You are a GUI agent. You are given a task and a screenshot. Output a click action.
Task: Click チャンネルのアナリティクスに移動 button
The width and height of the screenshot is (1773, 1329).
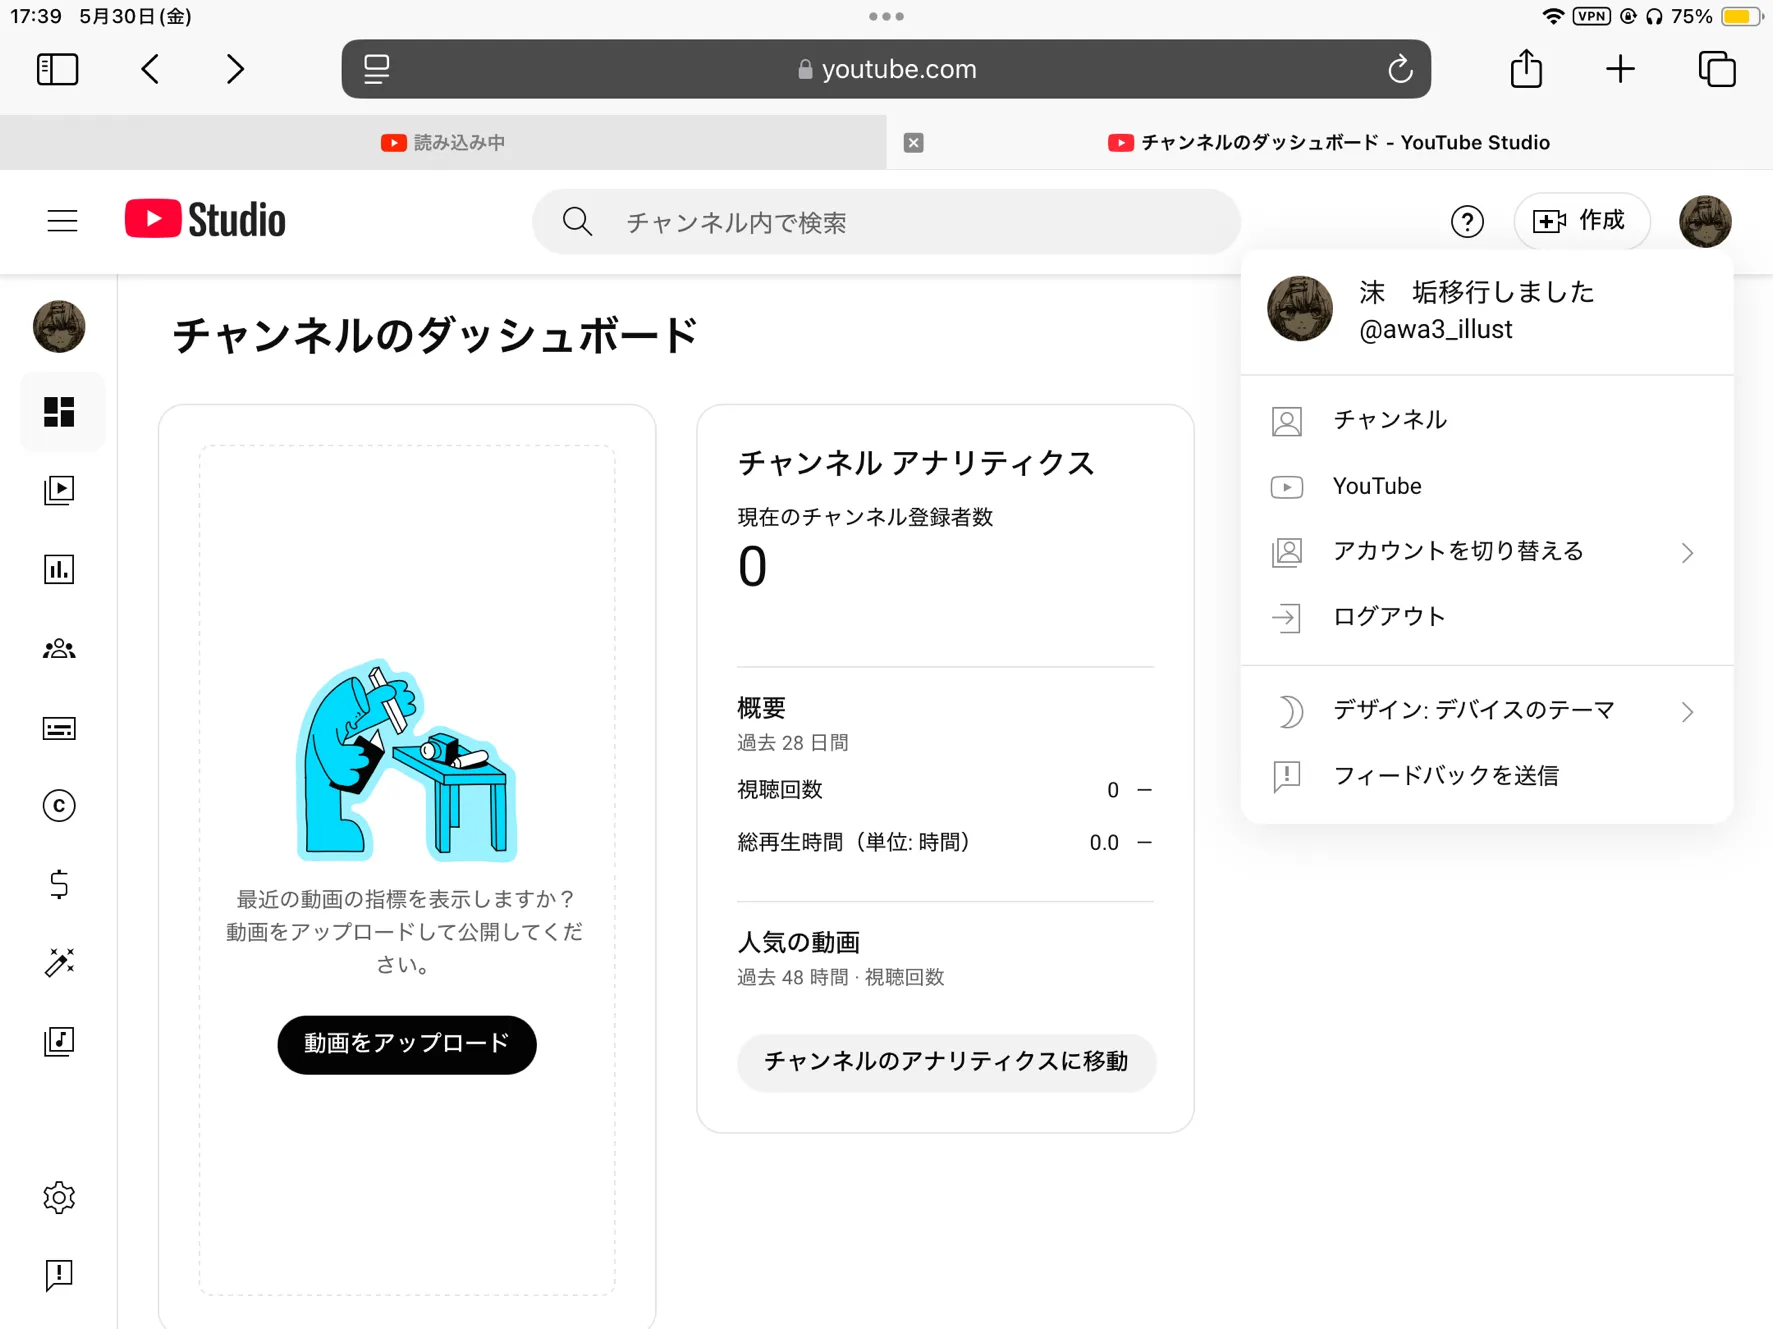coord(946,1062)
